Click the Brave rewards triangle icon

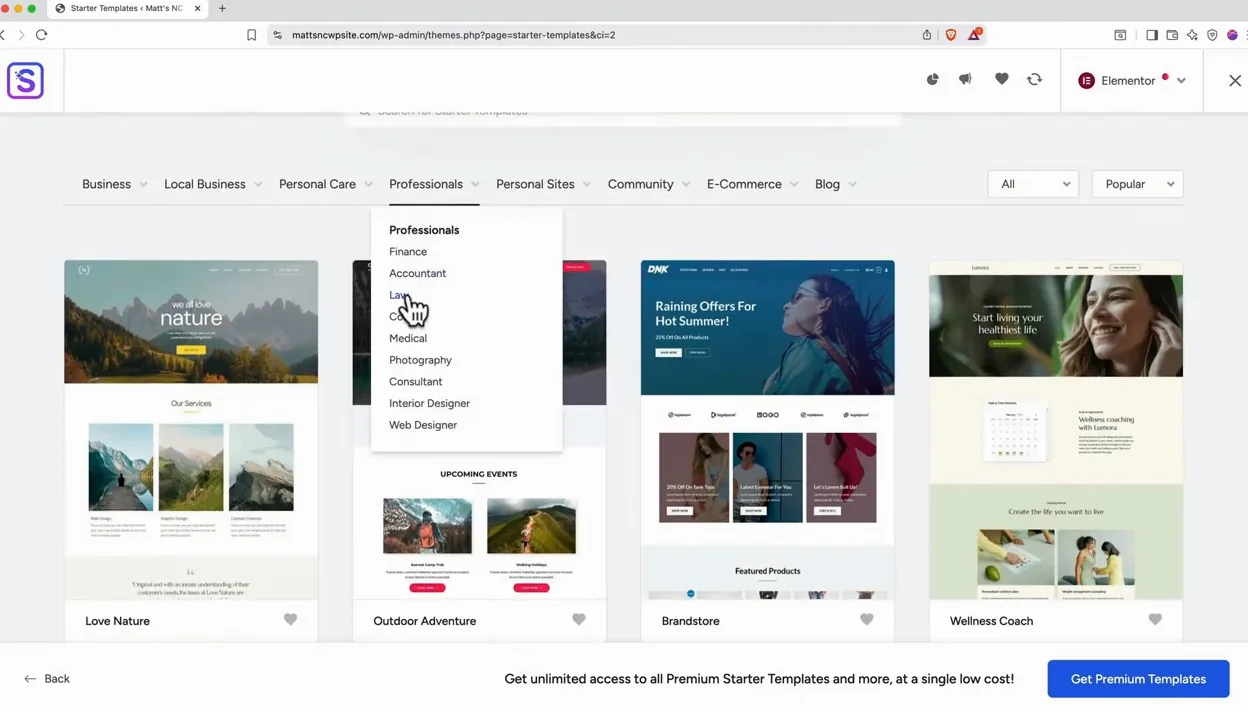(974, 35)
